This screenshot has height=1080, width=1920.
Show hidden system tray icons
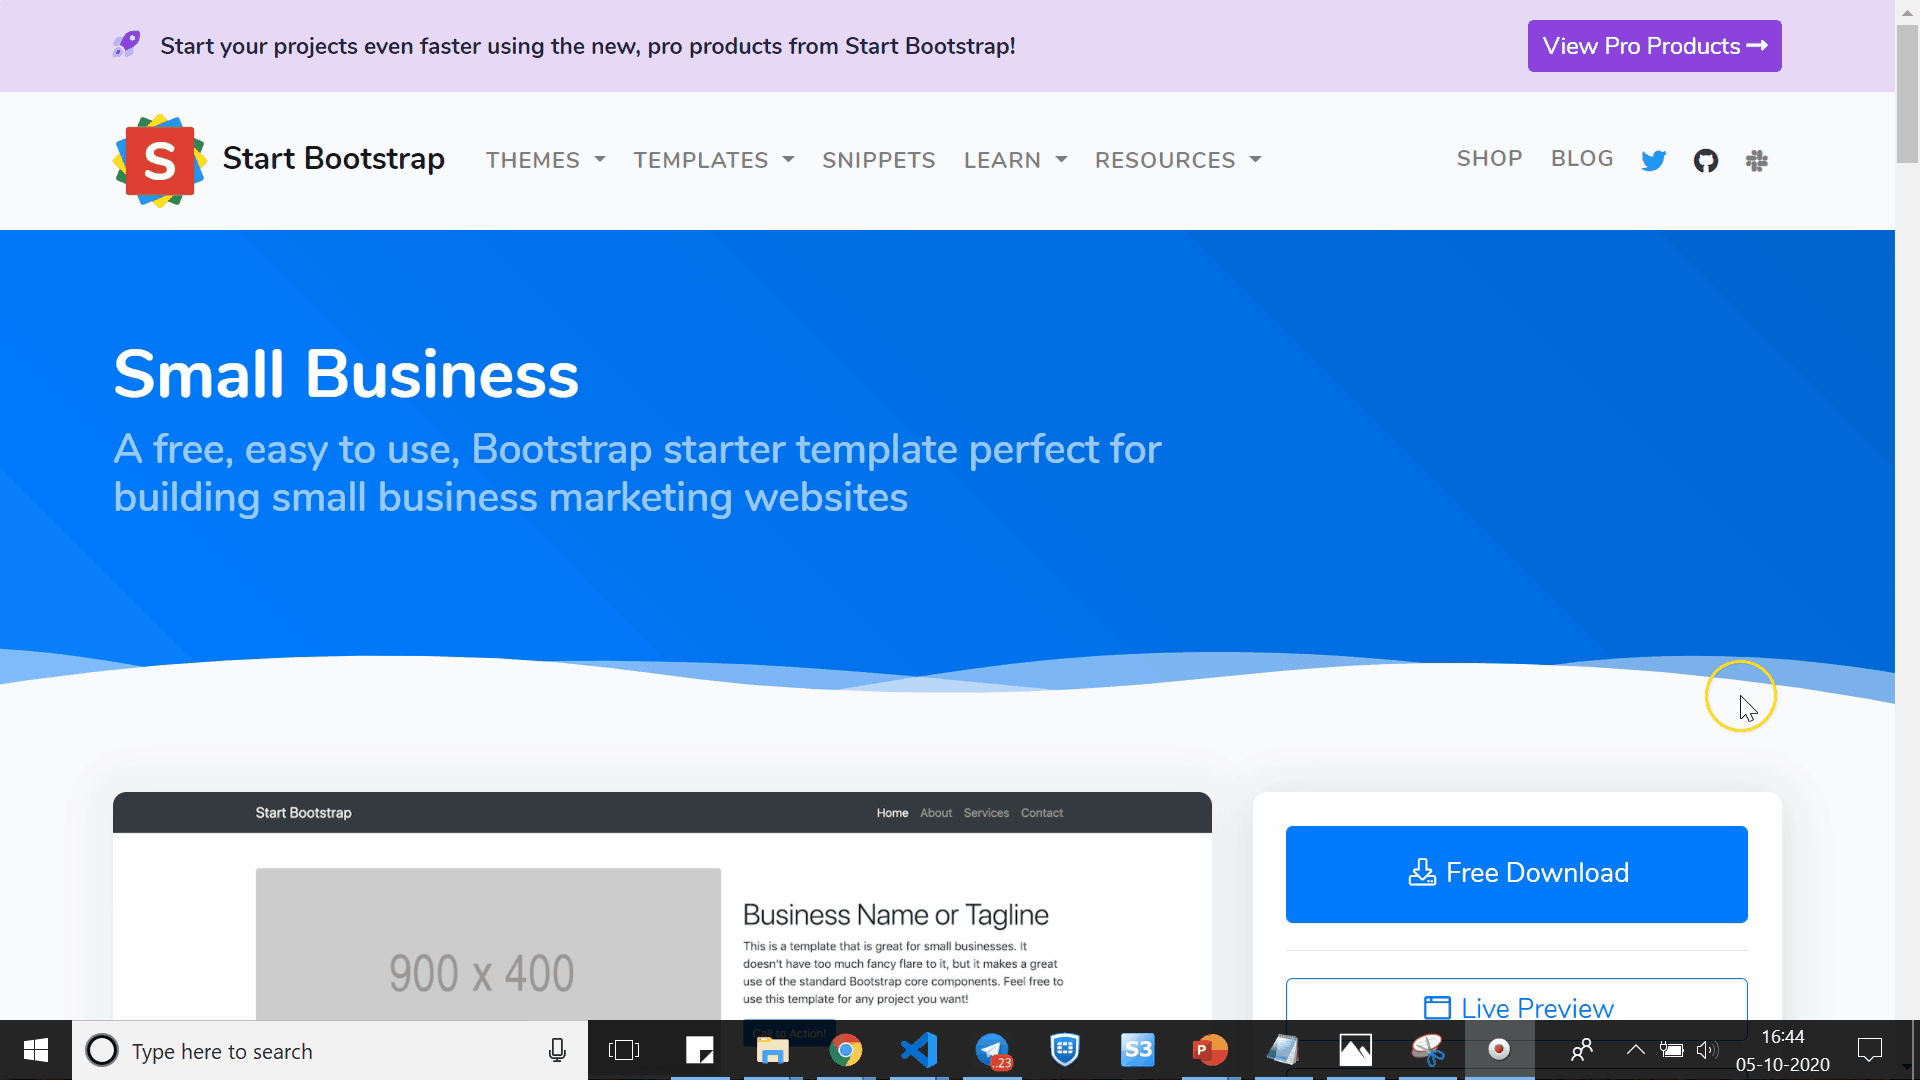[x=1635, y=1050]
